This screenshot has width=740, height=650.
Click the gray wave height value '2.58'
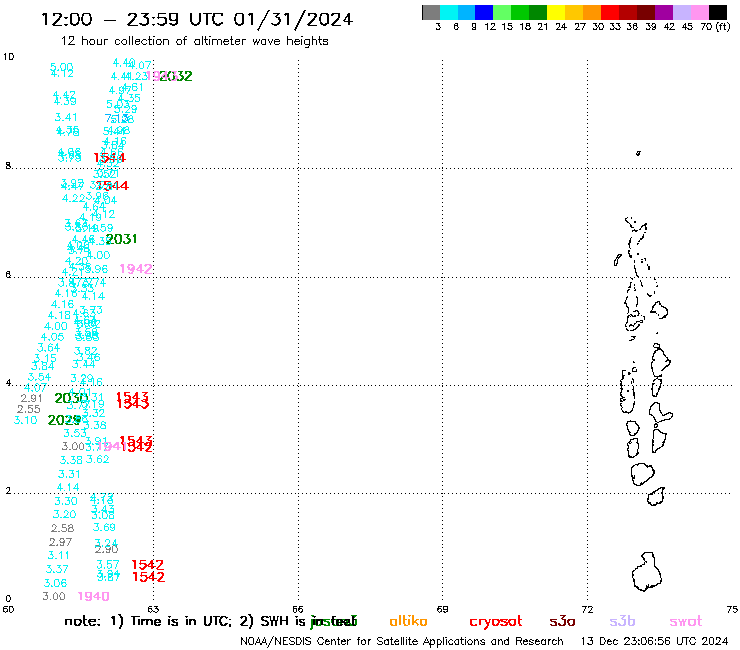(x=63, y=528)
